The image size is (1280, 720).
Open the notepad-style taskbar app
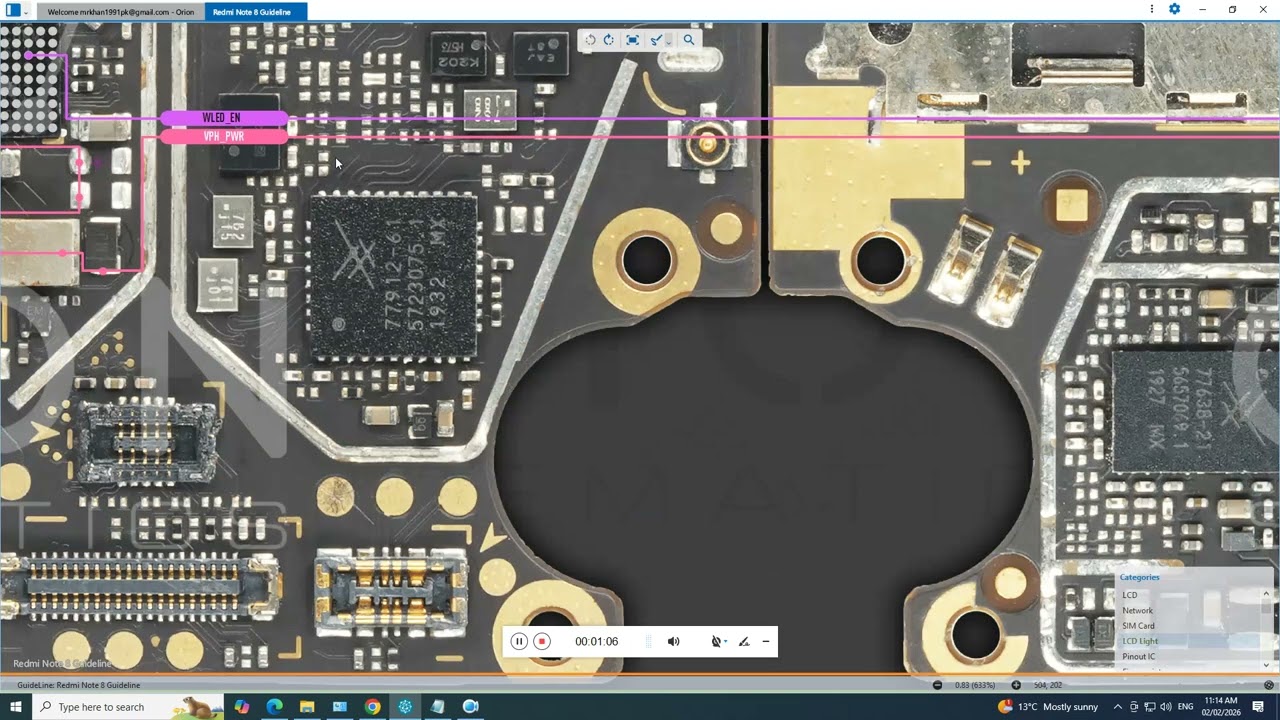pyautogui.click(x=438, y=707)
